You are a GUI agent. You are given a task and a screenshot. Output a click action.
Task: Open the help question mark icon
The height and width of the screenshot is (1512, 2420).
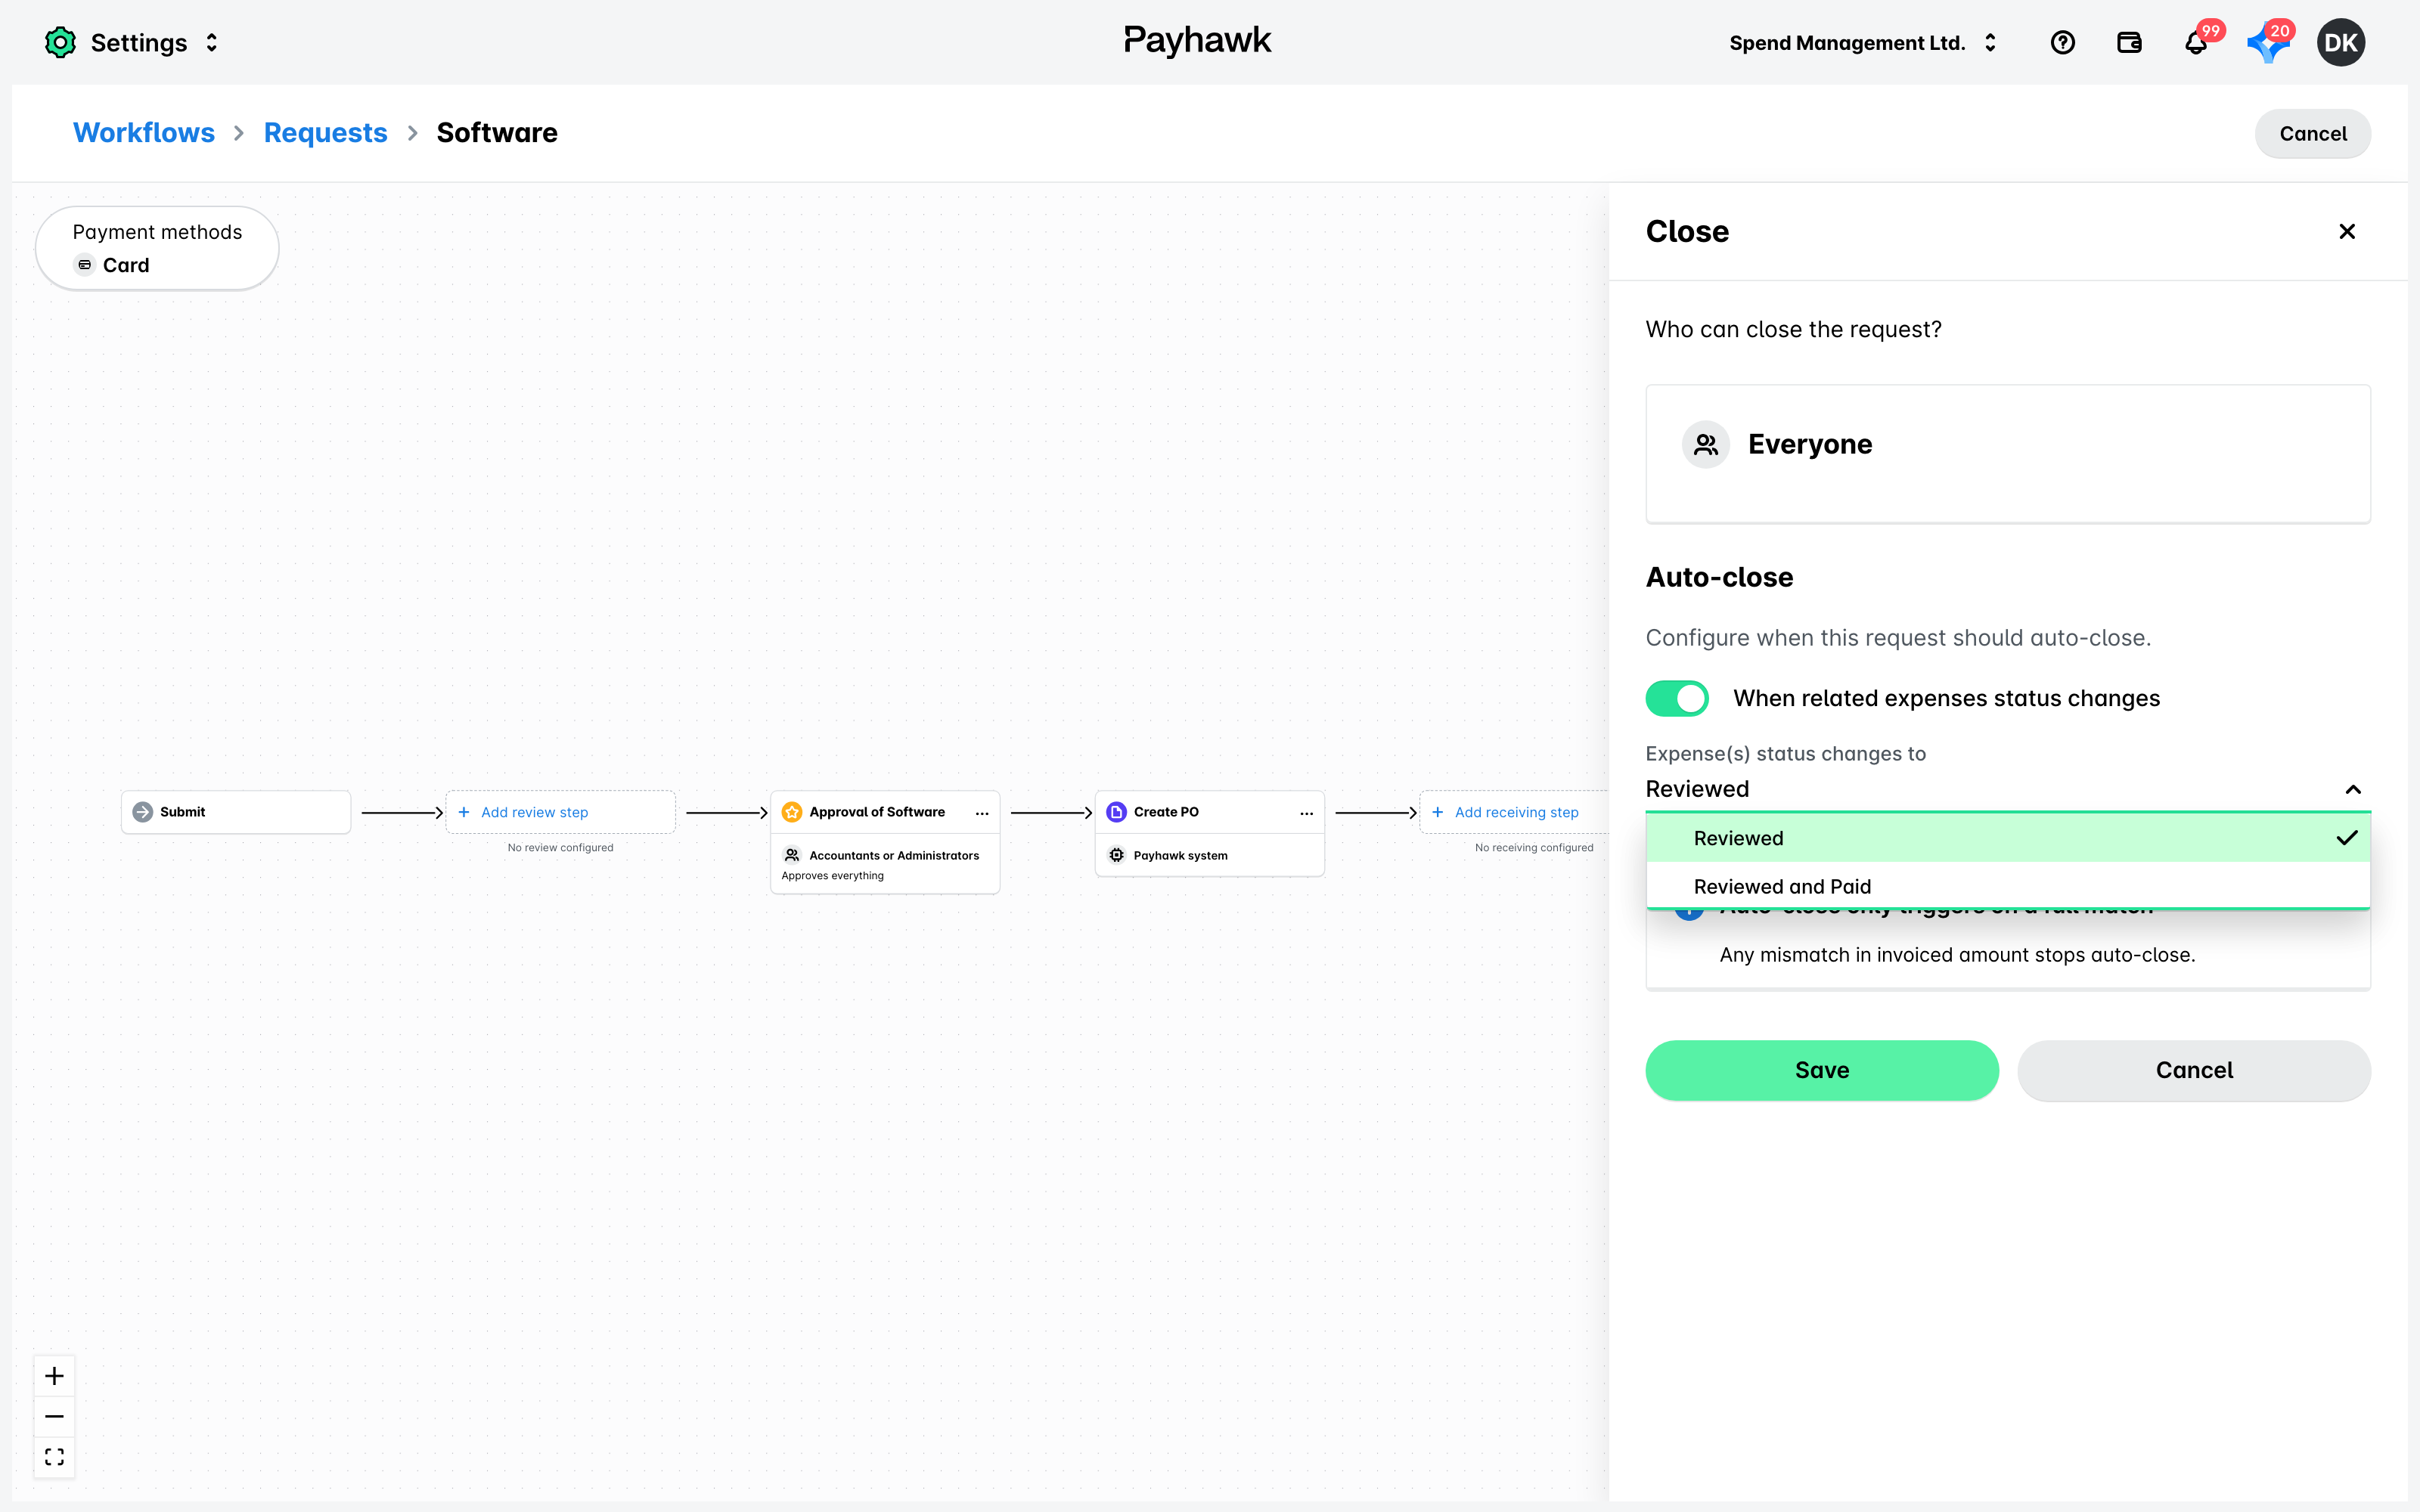point(2062,42)
